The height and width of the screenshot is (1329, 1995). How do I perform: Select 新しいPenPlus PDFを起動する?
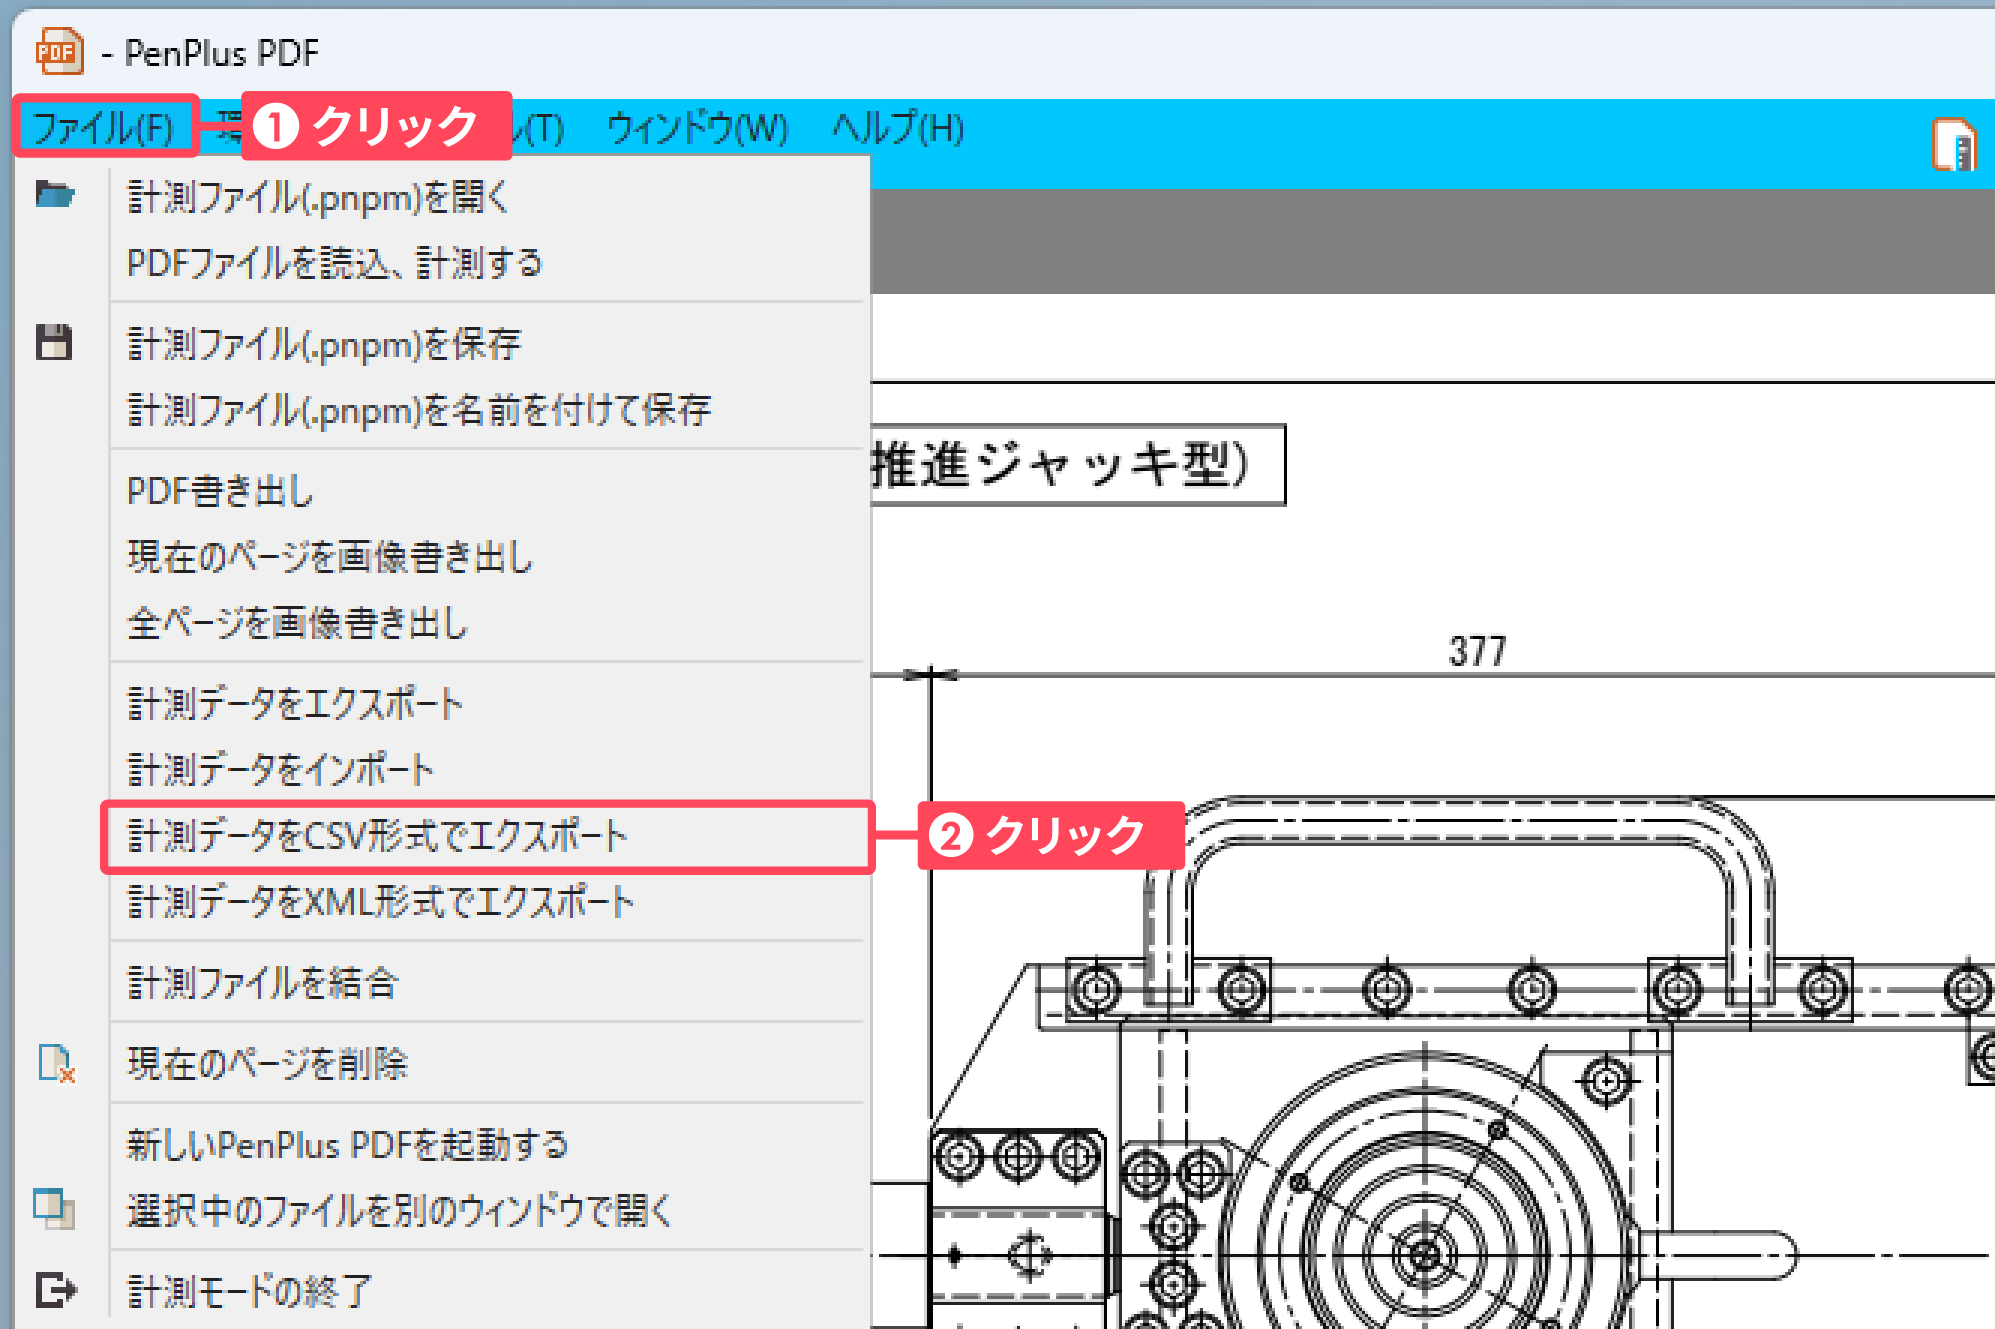[x=347, y=1144]
